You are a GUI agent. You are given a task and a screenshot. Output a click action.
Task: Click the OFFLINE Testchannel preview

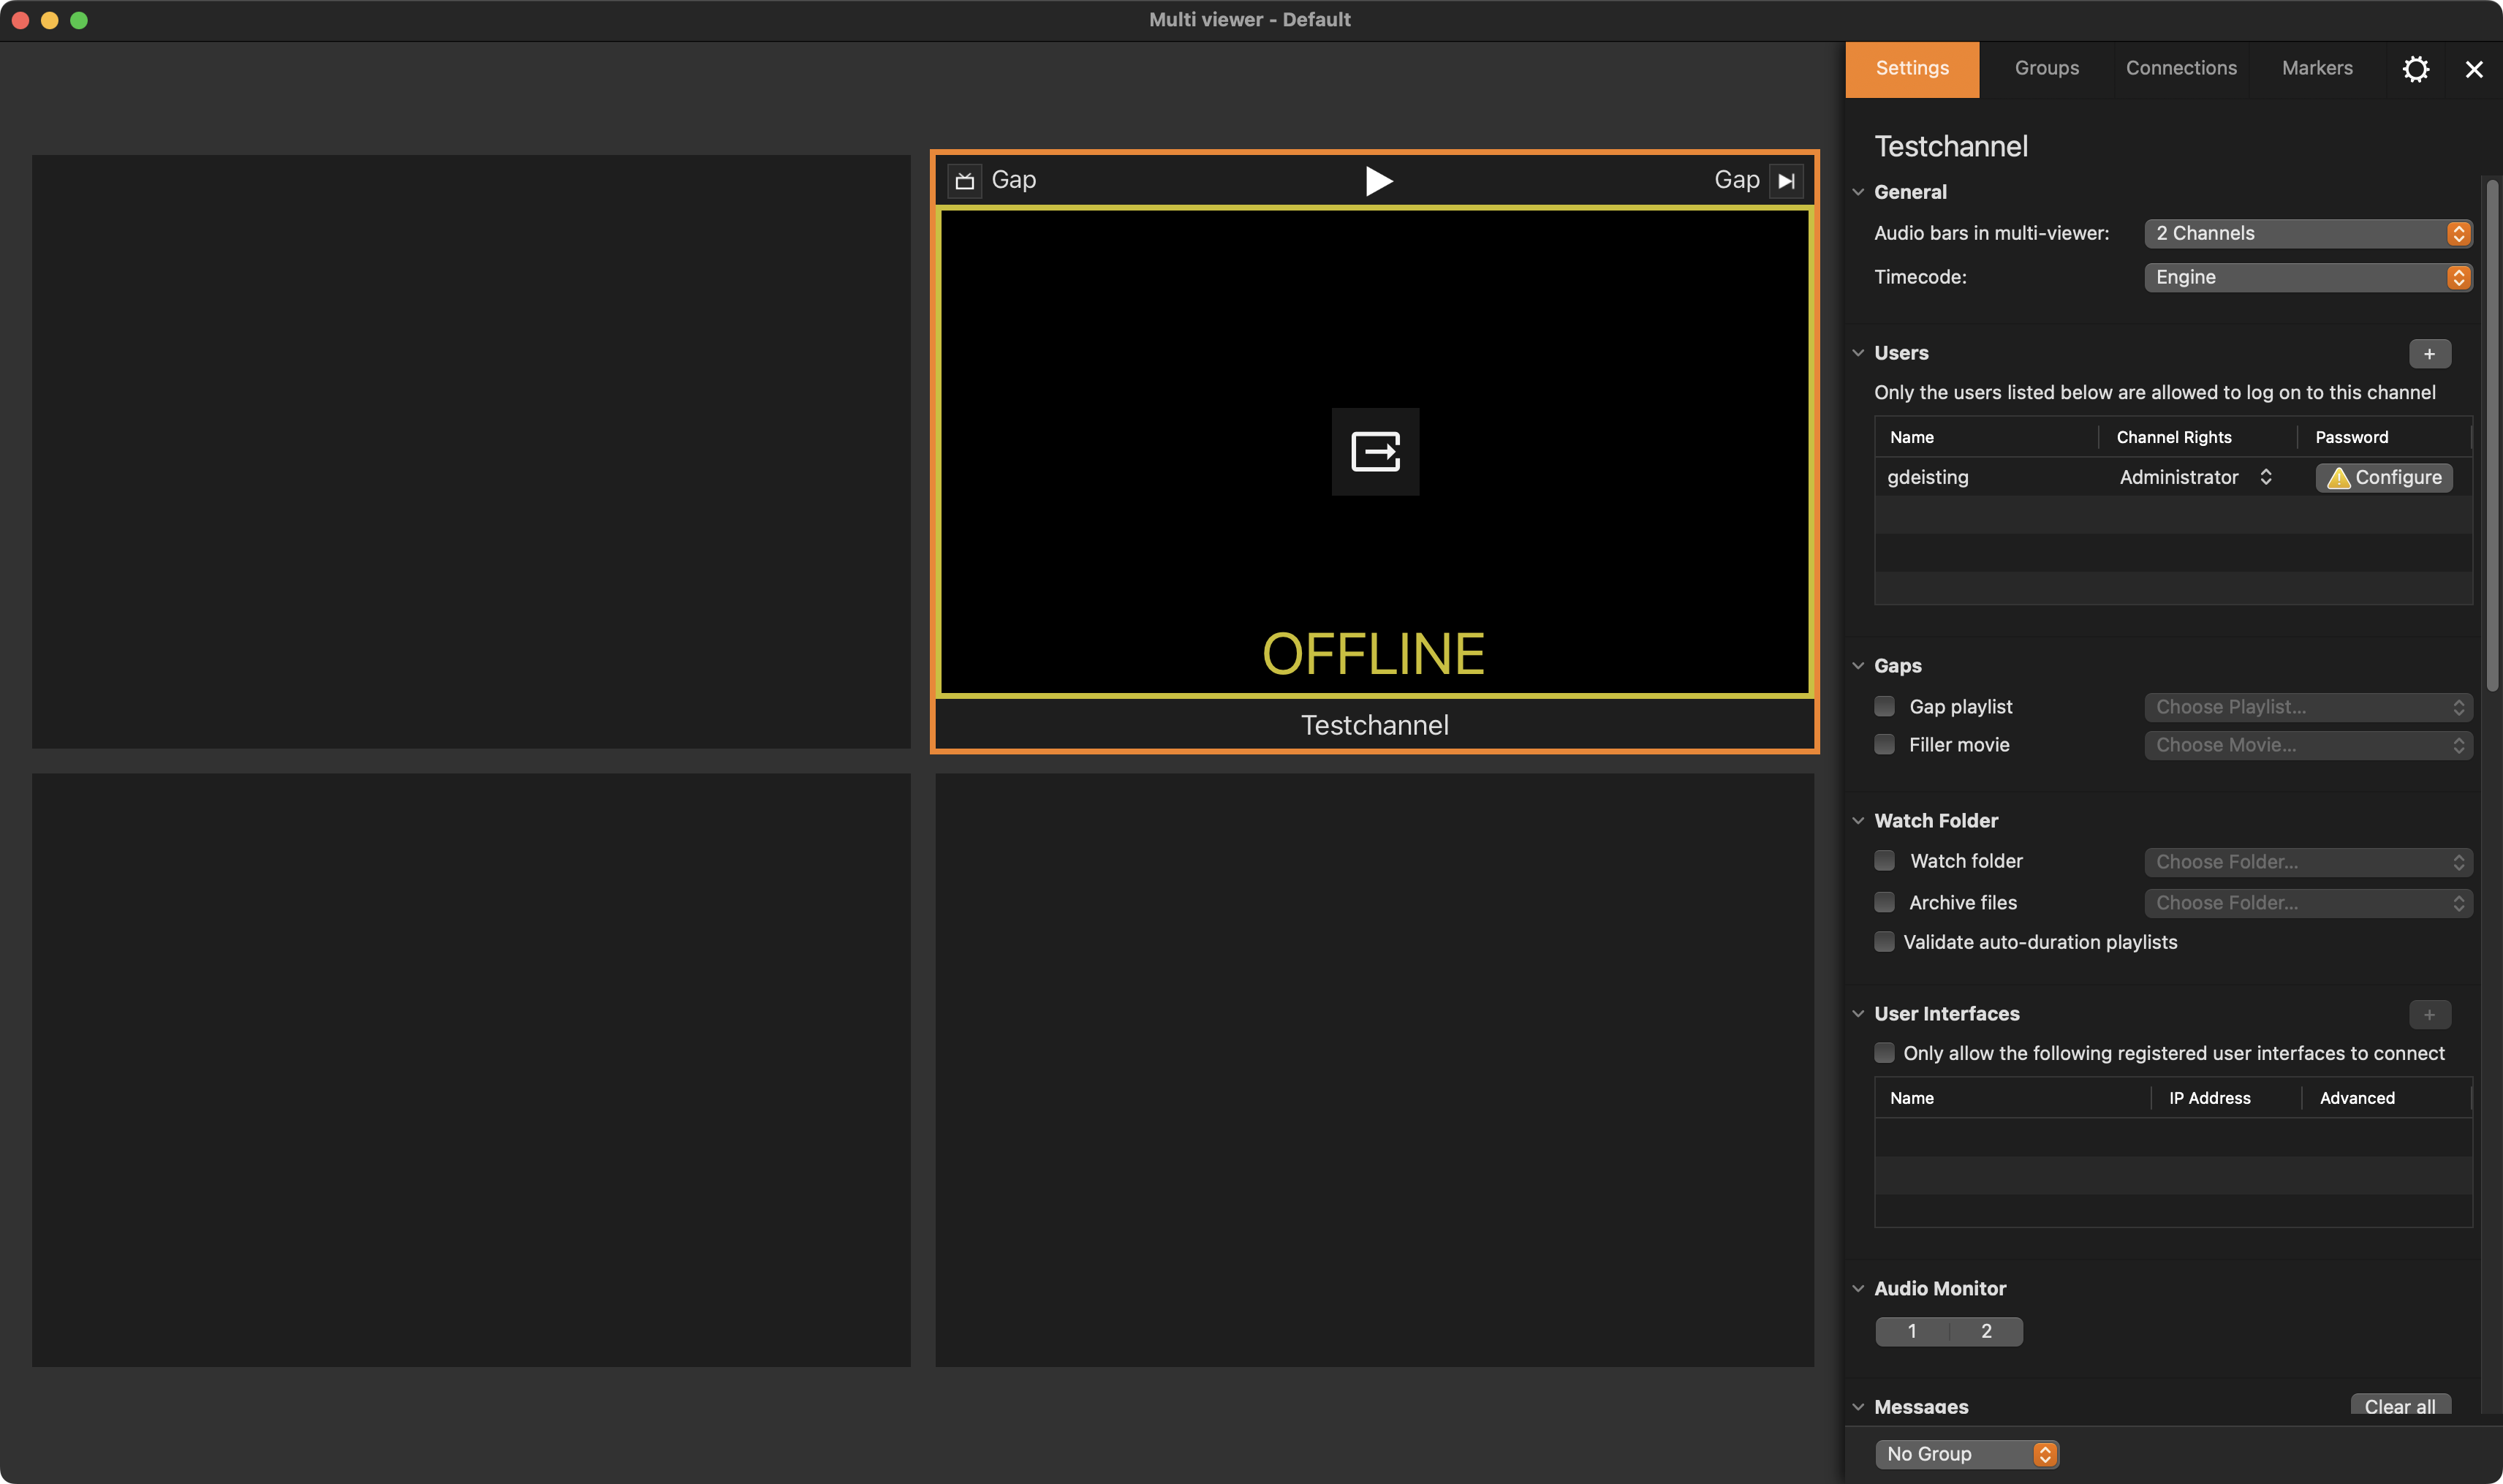coord(1375,452)
